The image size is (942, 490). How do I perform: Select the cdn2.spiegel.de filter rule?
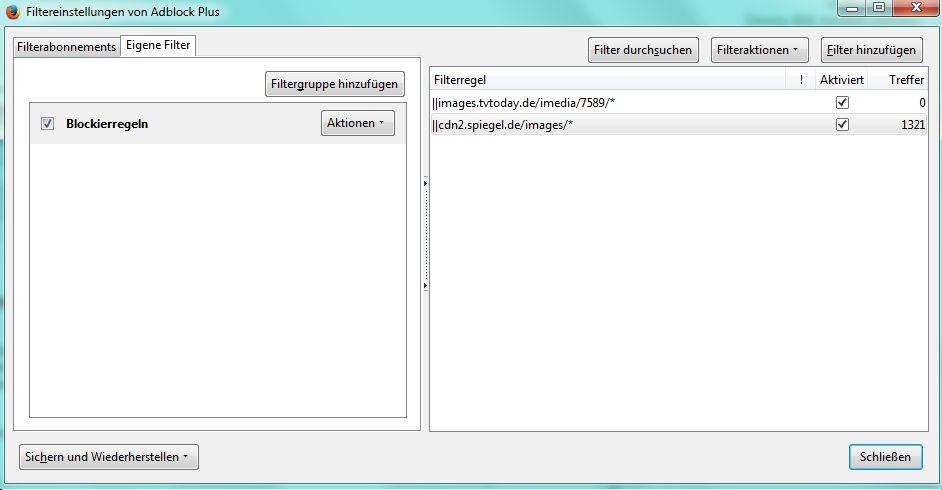679,125
